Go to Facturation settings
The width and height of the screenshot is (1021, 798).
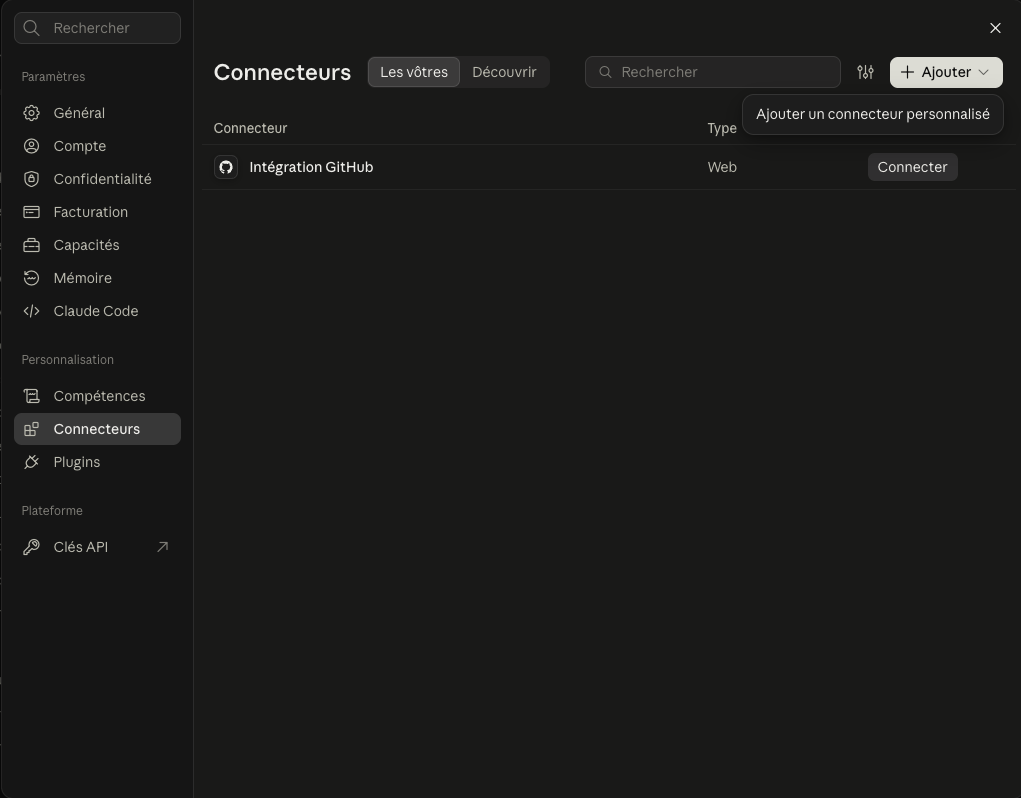97,212
